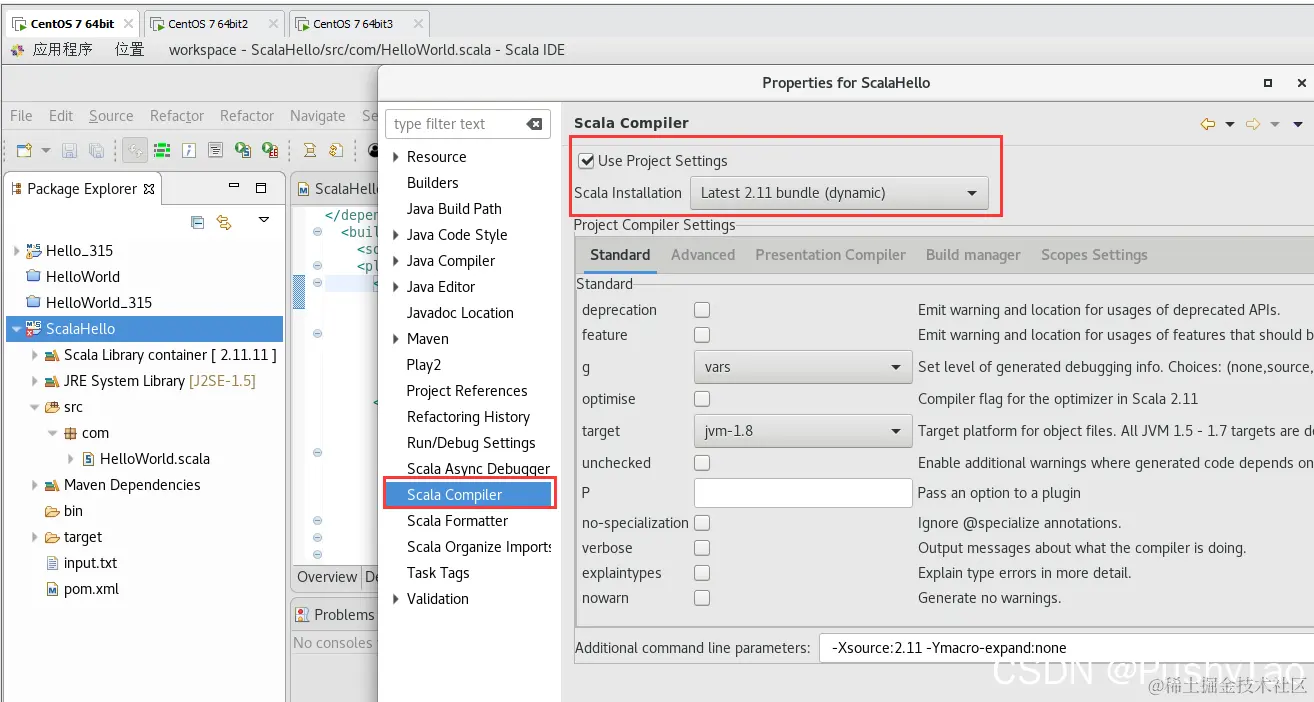This screenshot has height=702, width=1314.
Task: Open the File menu
Action: (21, 116)
